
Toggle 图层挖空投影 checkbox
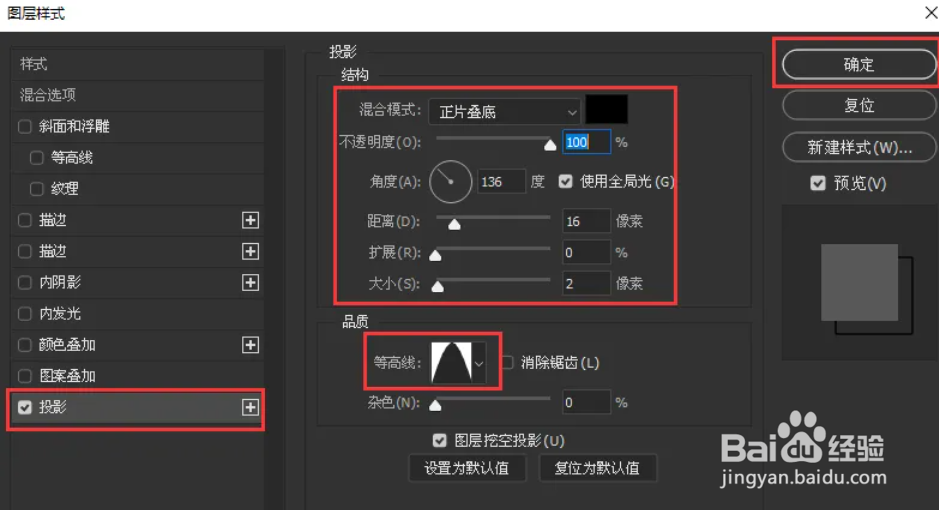(x=440, y=441)
